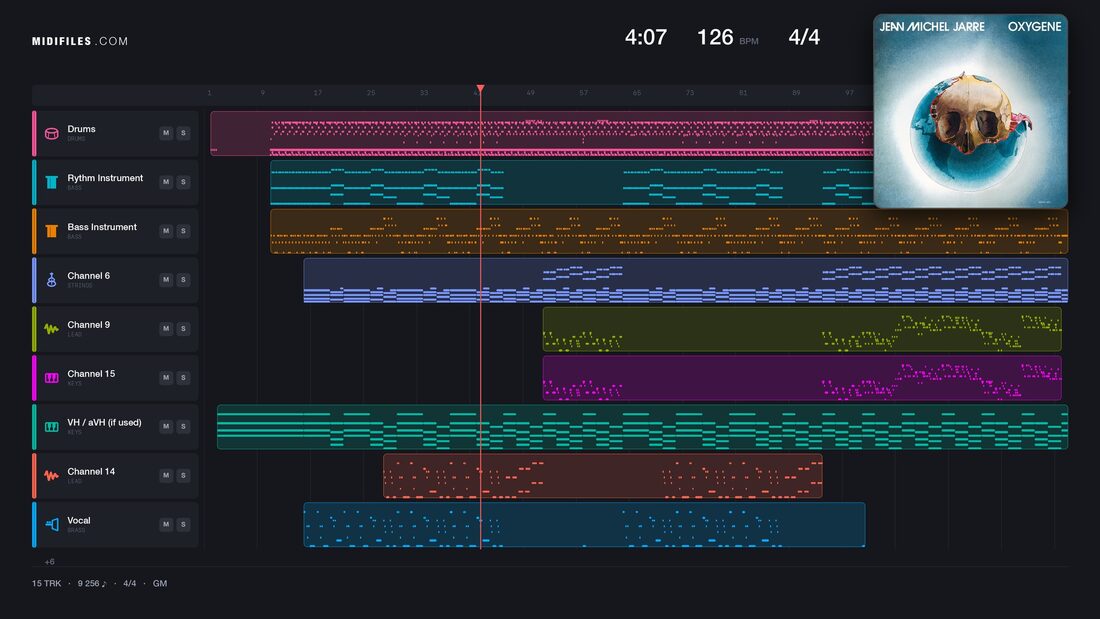
Task: Click the Bass Instrument track icon
Action: tap(51, 231)
